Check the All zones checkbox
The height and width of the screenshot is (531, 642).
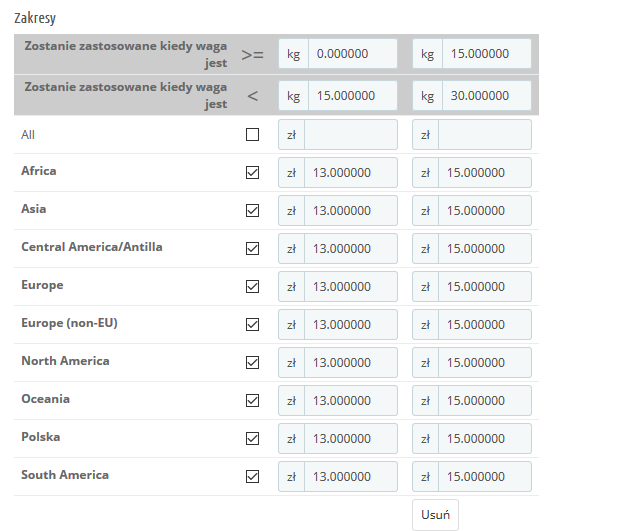252,135
